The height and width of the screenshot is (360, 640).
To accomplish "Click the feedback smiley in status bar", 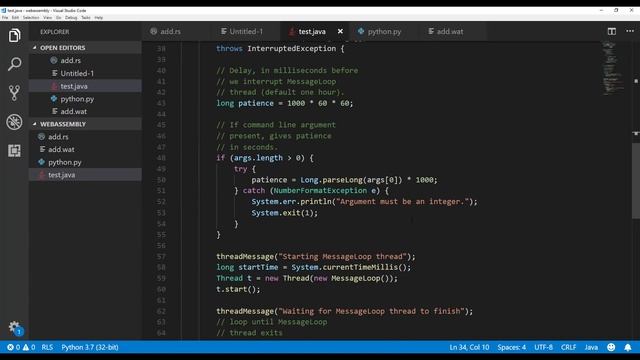I will [x=611, y=347].
